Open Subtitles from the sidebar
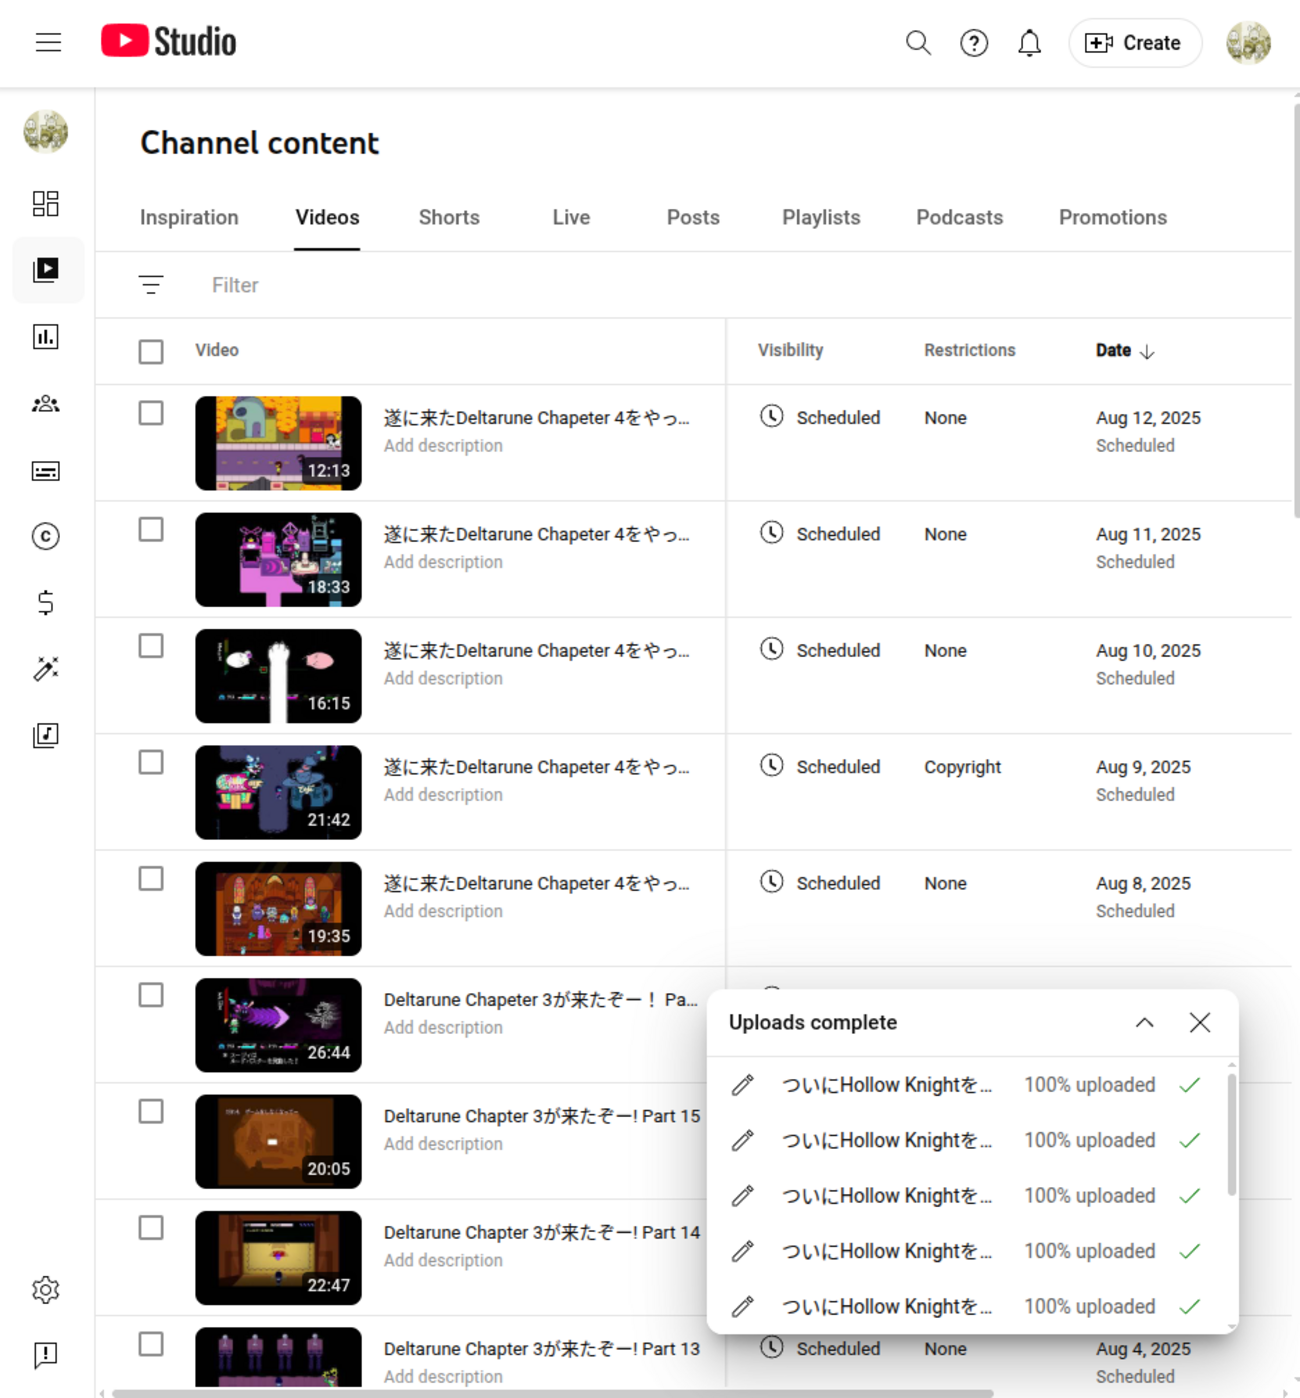Viewport: 1300px width, 1398px height. coord(46,471)
